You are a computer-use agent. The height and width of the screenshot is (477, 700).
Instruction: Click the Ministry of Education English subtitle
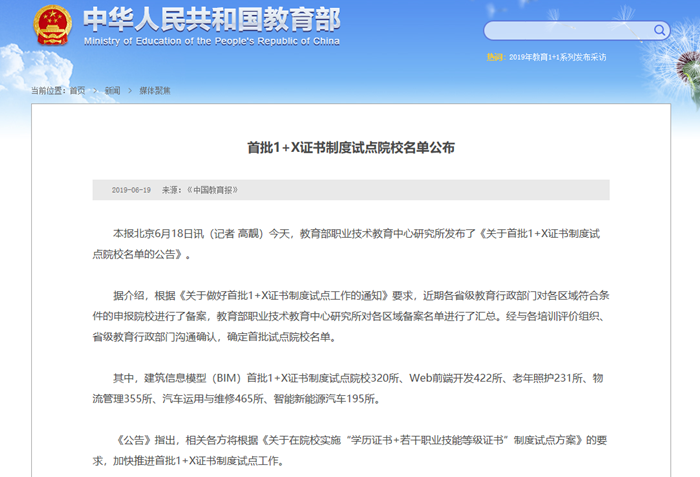212,41
